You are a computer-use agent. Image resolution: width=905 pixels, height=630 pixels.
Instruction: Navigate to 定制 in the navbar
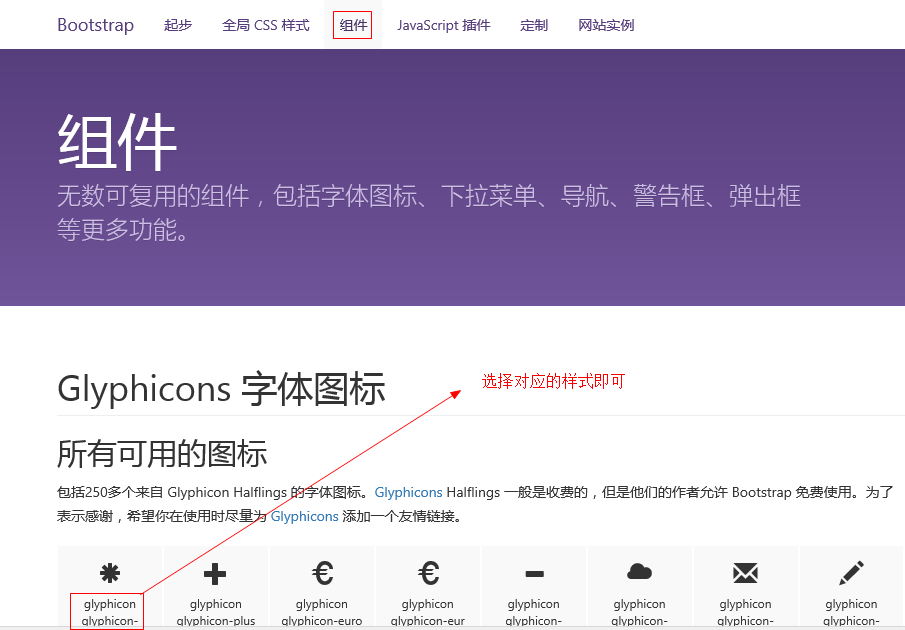[x=534, y=25]
